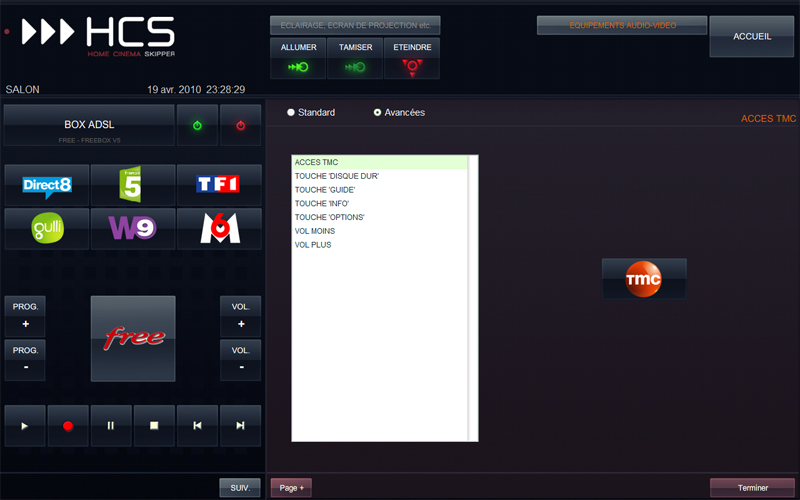Select VOL MOINS list entry
The height and width of the screenshot is (500, 800).
tap(380, 231)
